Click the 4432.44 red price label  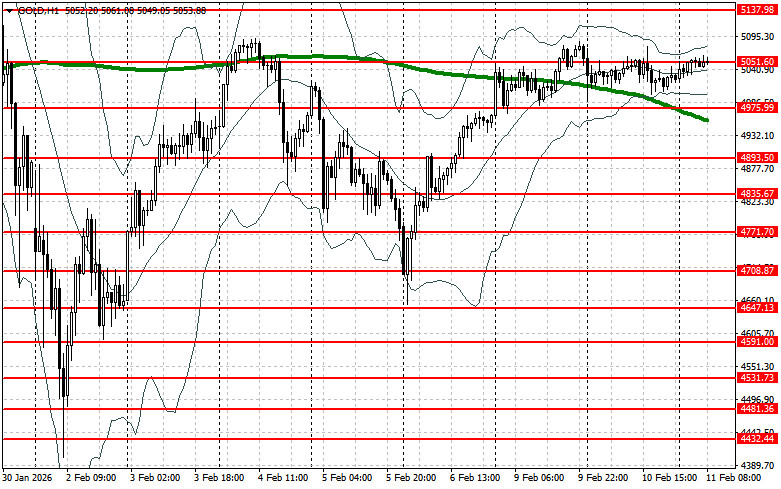click(757, 439)
